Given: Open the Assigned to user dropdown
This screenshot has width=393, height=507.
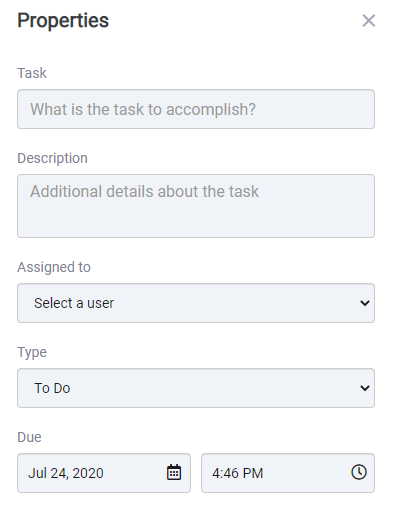Looking at the screenshot, I should tap(196, 303).
